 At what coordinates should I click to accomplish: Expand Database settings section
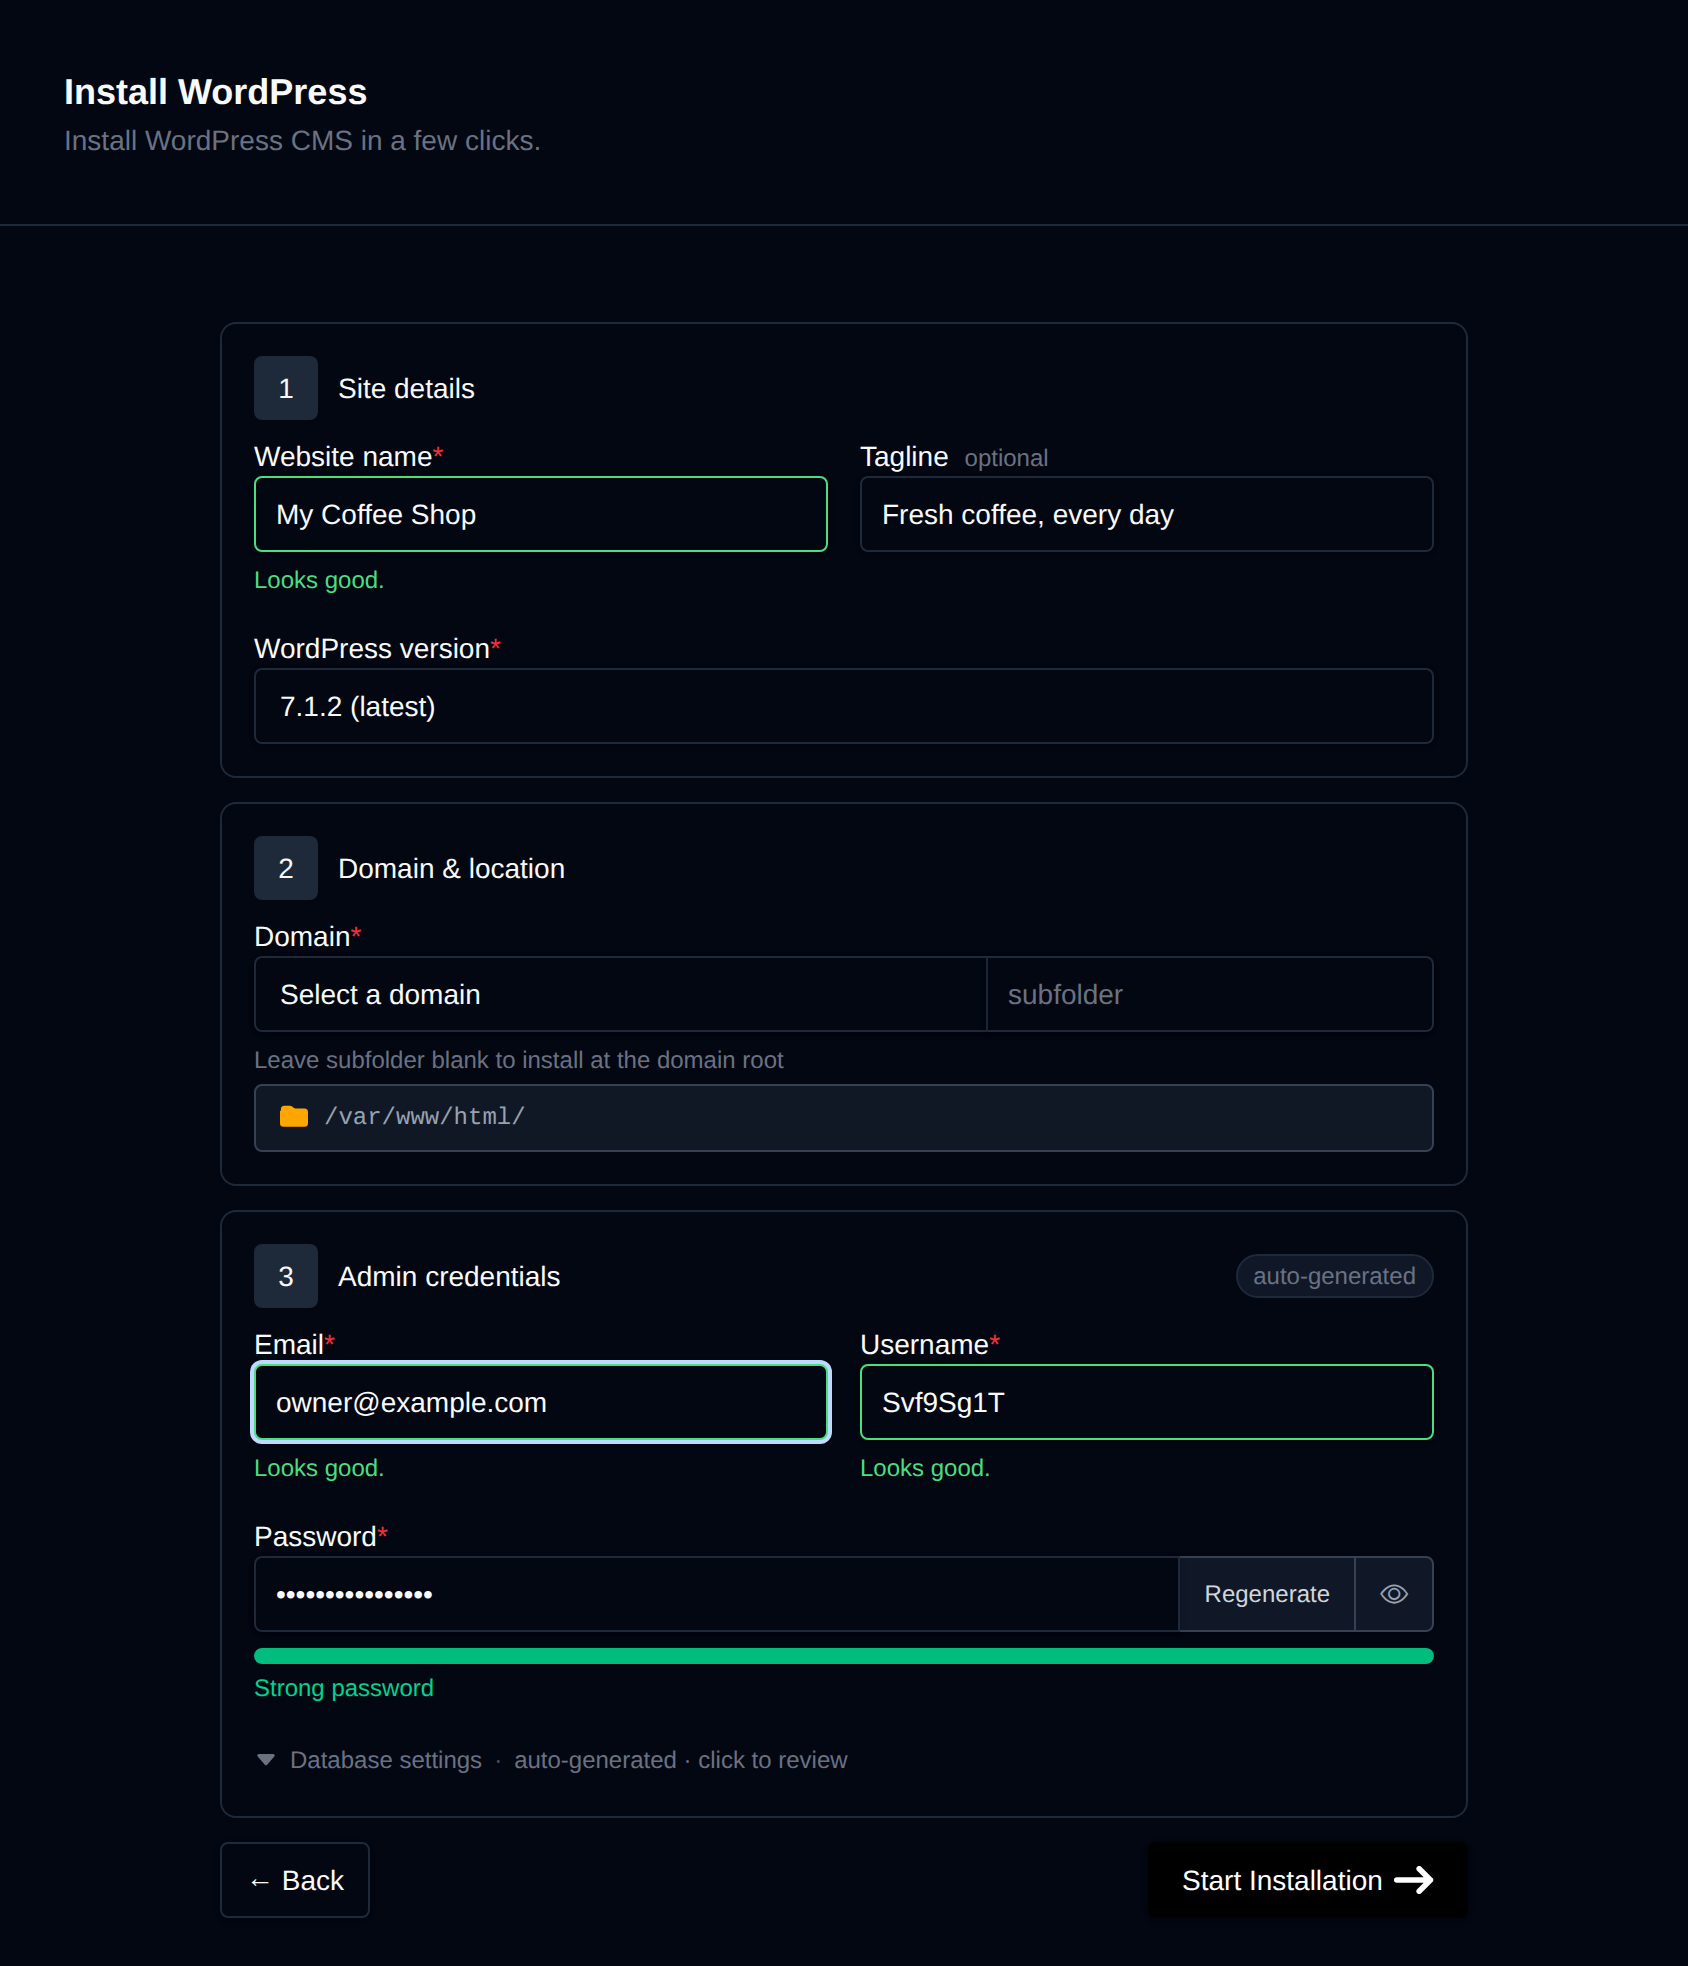tap(551, 1760)
